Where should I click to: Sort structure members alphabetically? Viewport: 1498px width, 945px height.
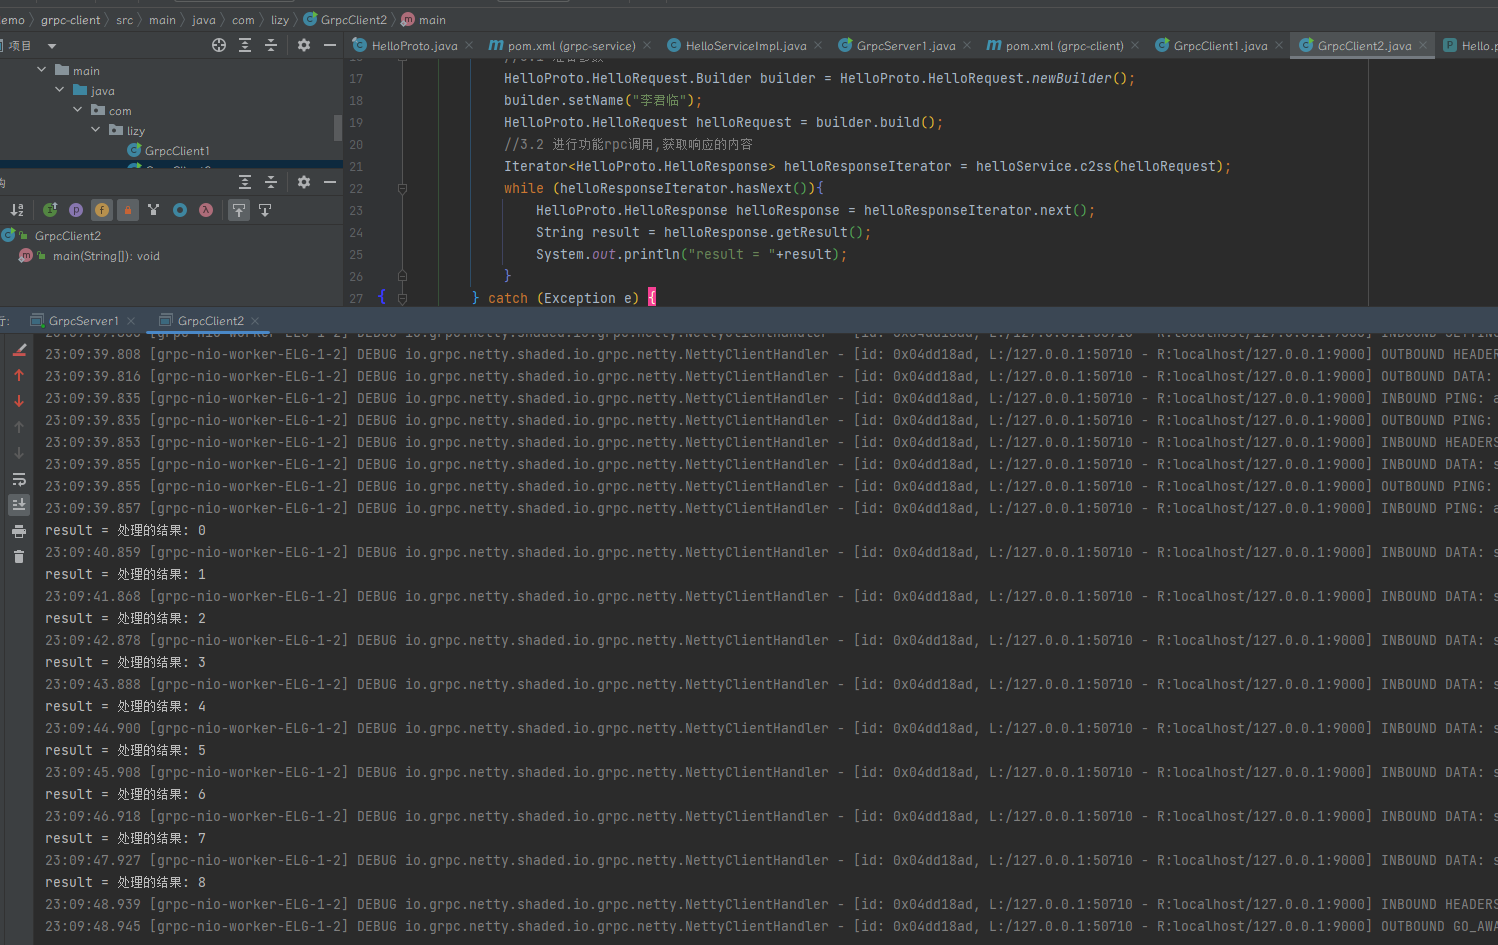coord(17,210)
